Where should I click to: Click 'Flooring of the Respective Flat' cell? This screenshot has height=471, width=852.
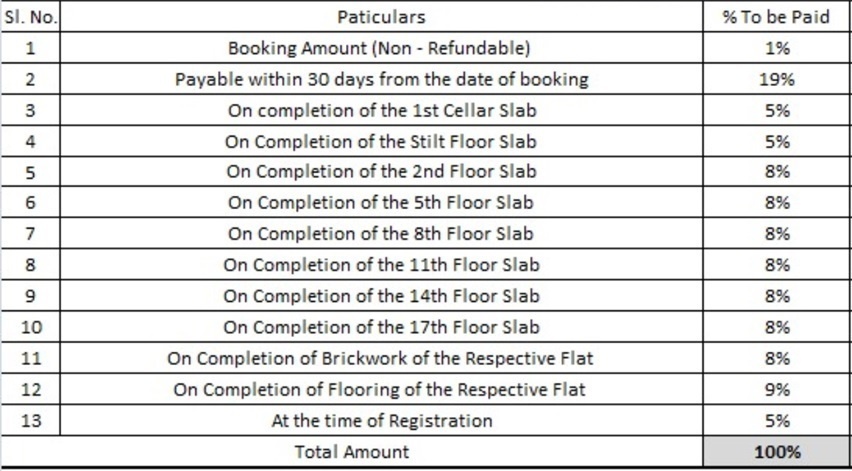coord(381,389)
